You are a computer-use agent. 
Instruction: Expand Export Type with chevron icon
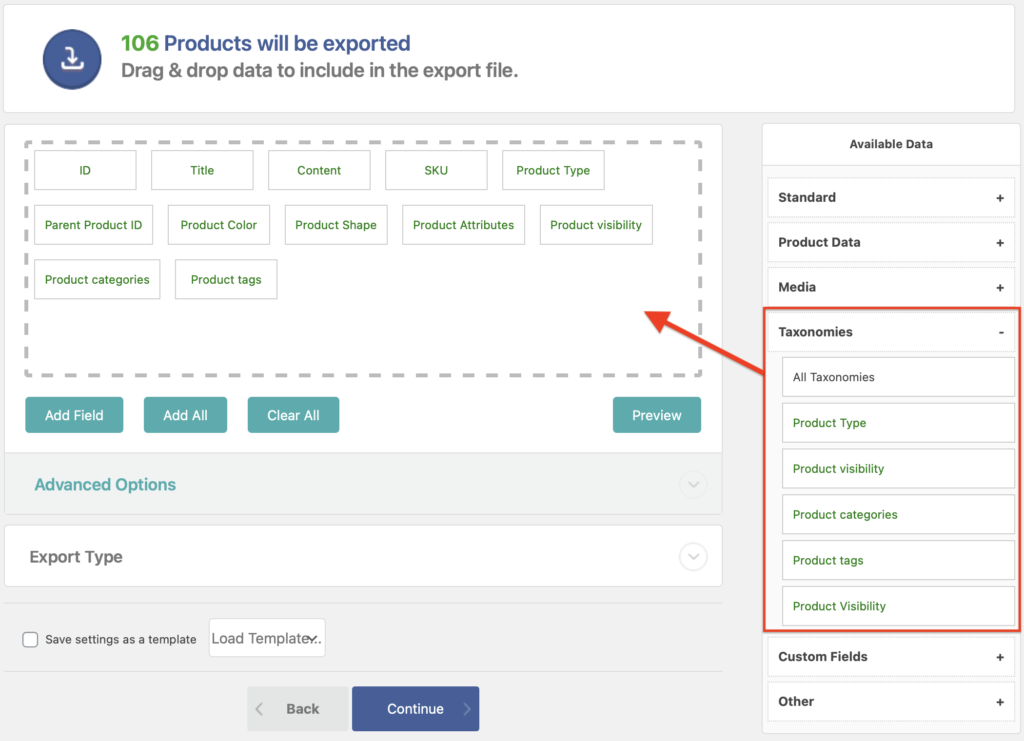click(693, 557)
